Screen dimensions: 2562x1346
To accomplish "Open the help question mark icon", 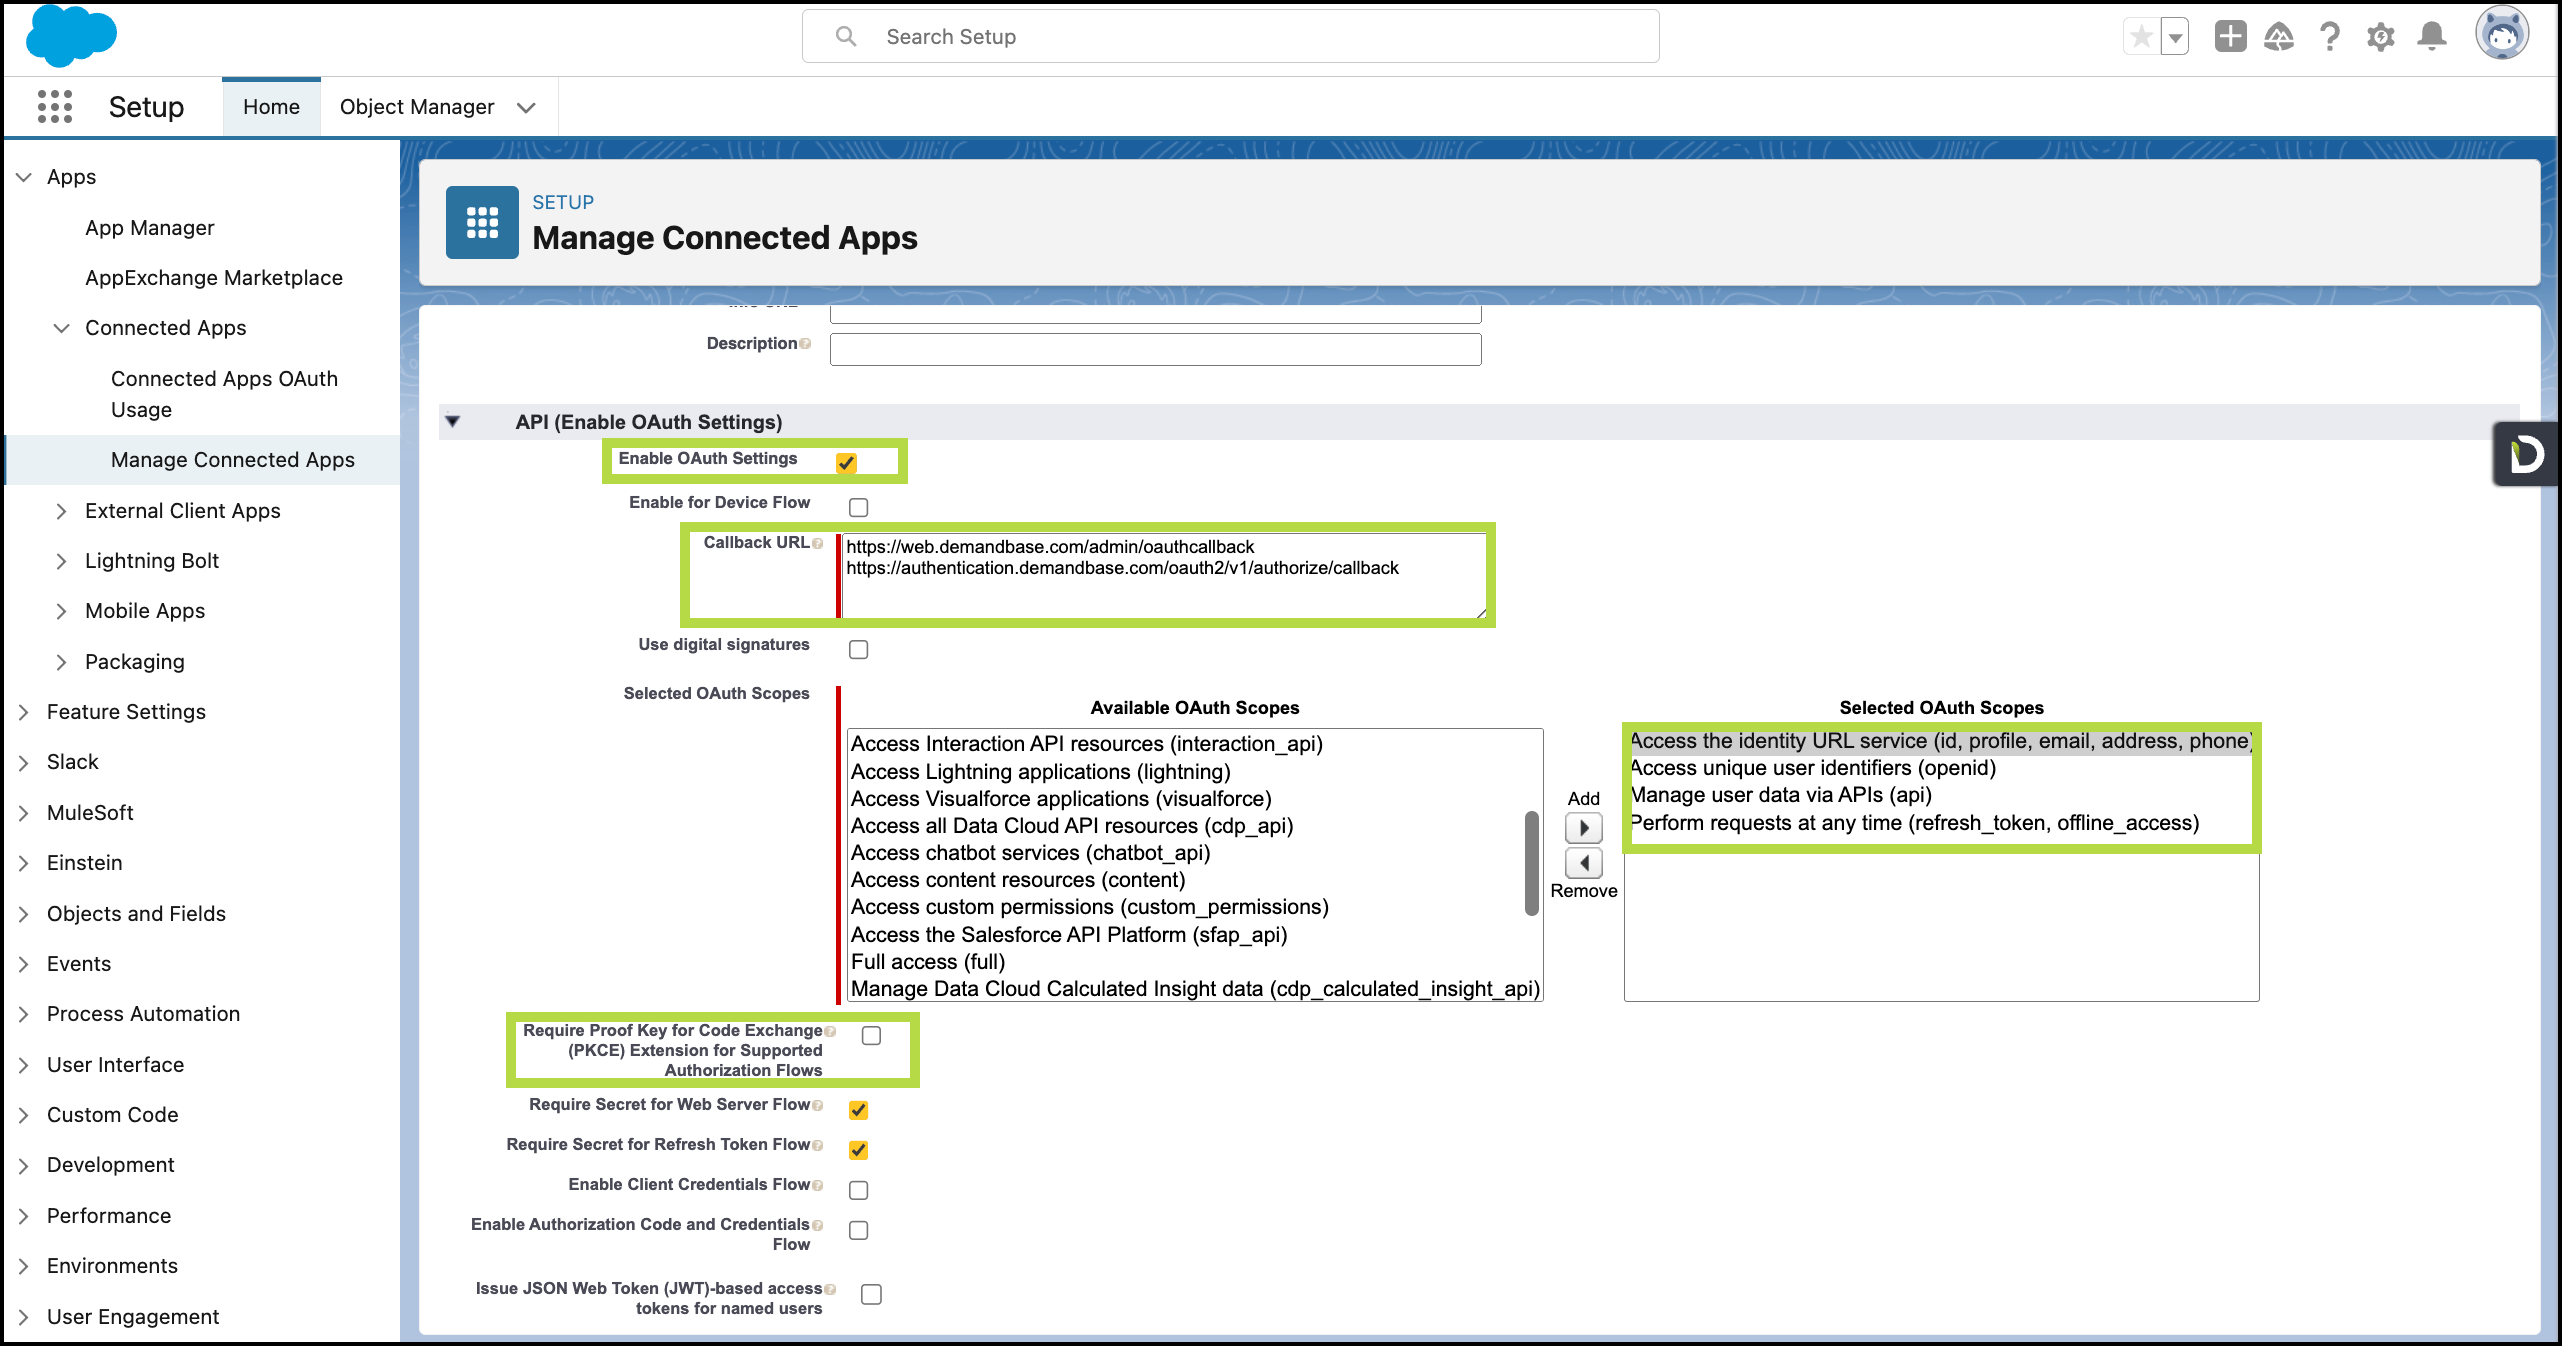I will (x=2330, y=37).
